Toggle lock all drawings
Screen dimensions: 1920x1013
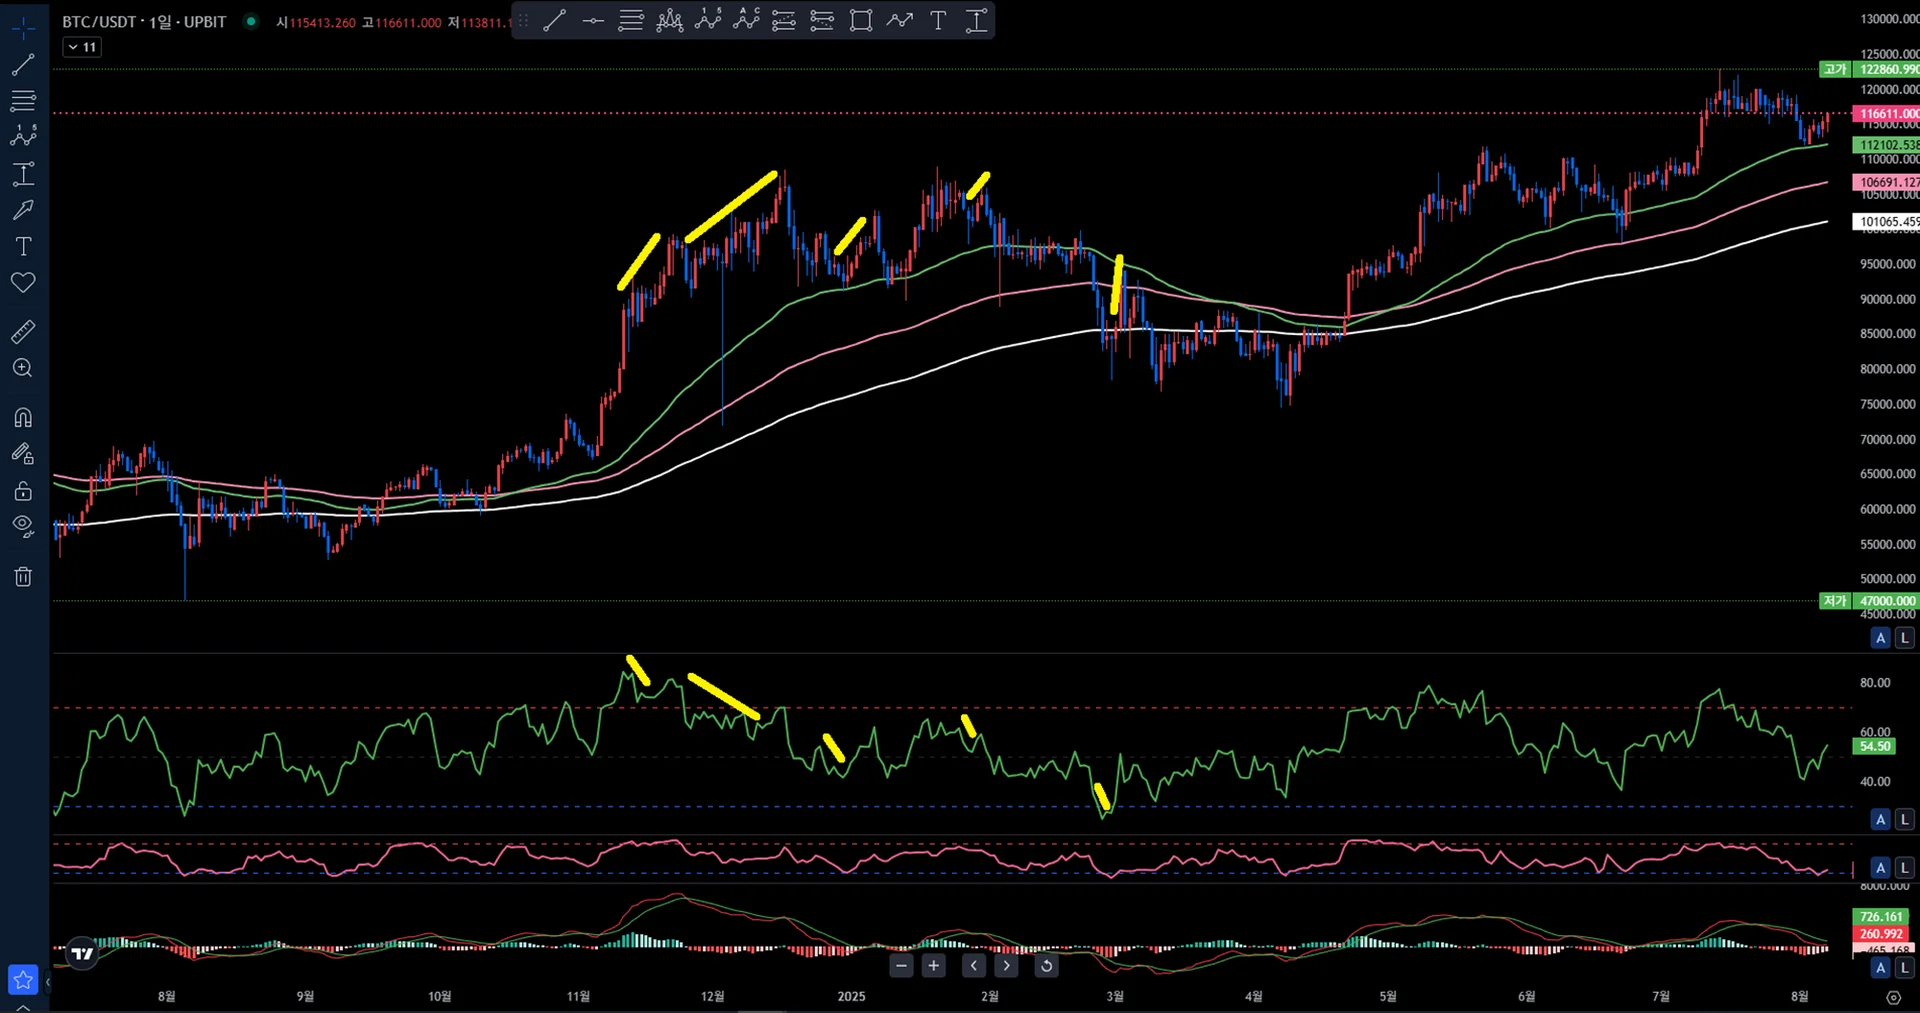23,491
